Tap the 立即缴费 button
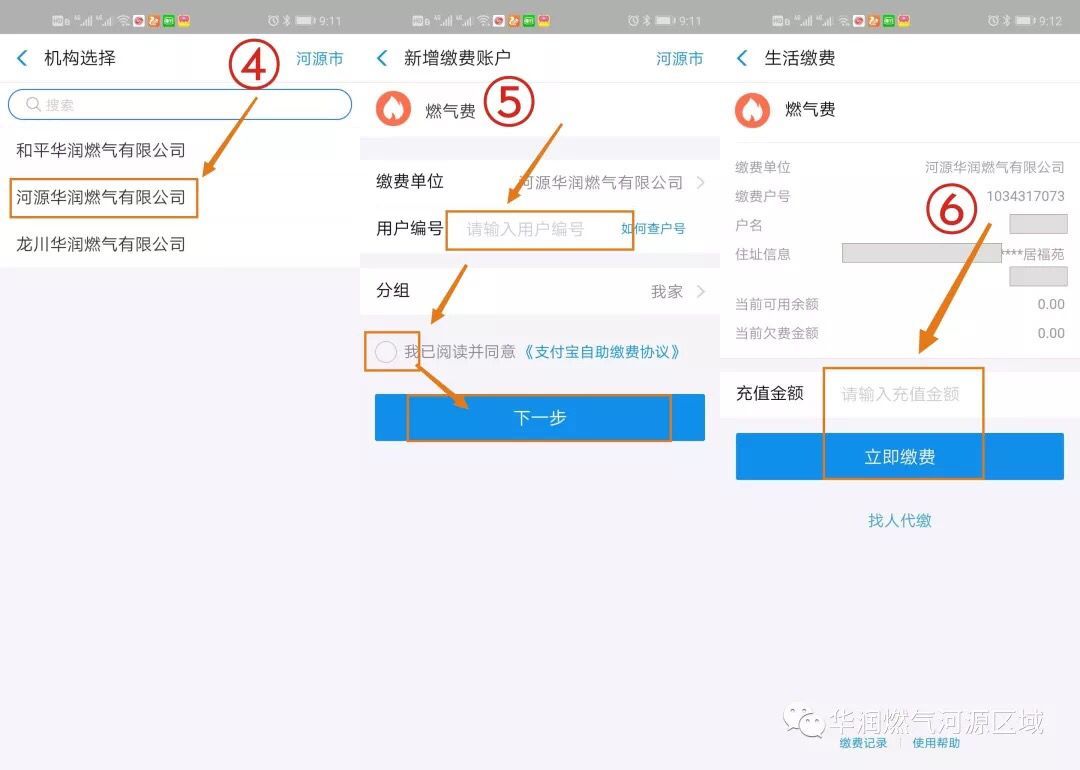 [x=899, y=457]
